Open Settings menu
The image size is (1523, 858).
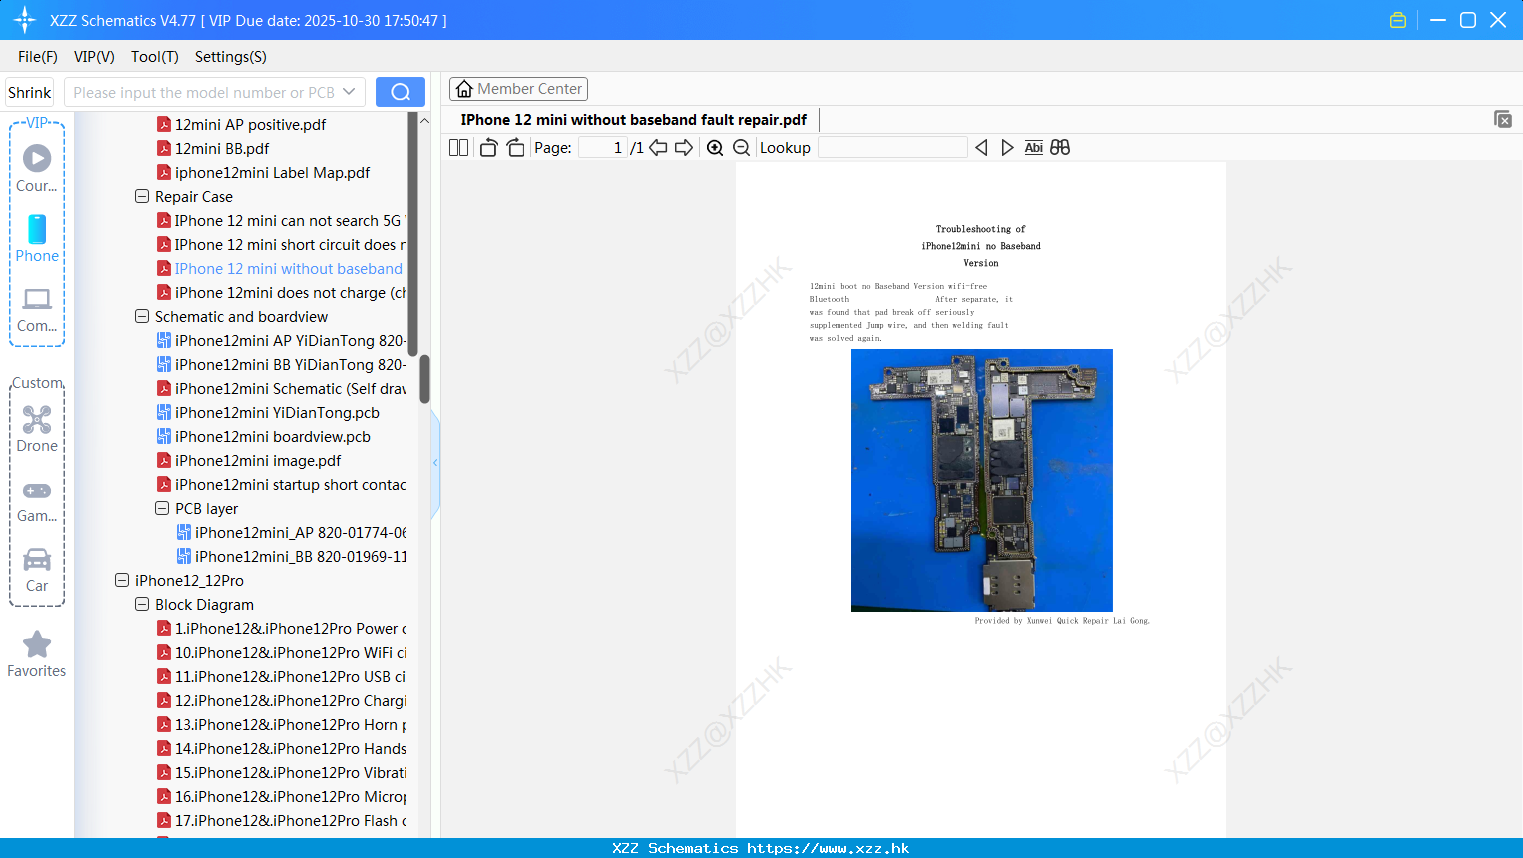click(231, 57)
